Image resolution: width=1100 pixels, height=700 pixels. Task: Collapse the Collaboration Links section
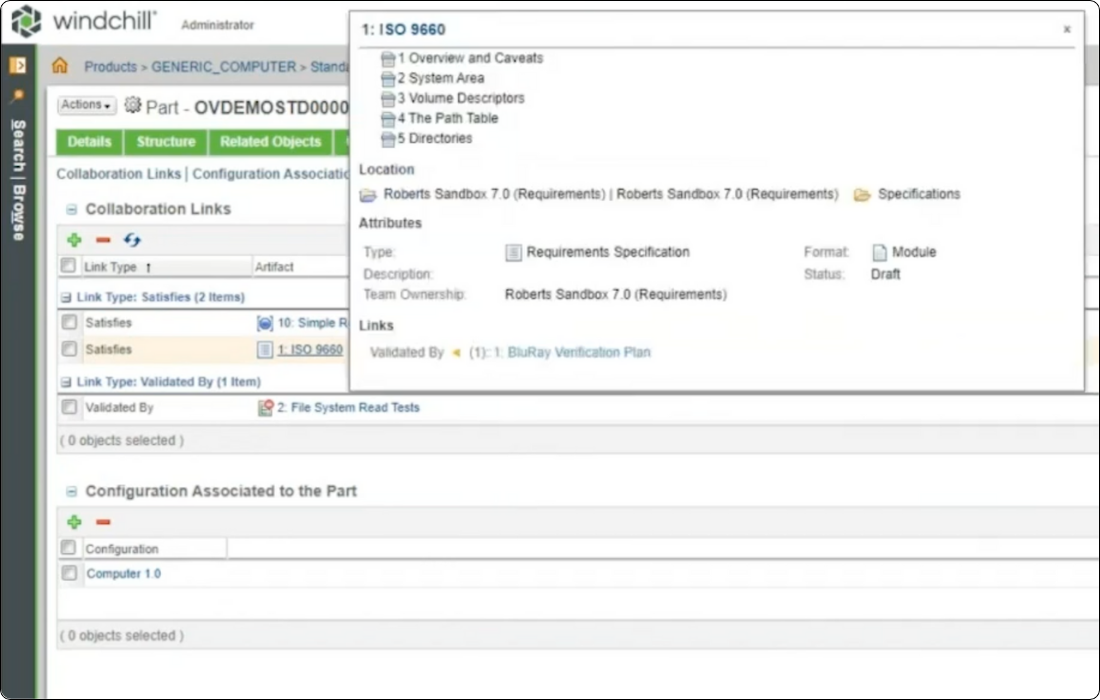pos(71,209)
